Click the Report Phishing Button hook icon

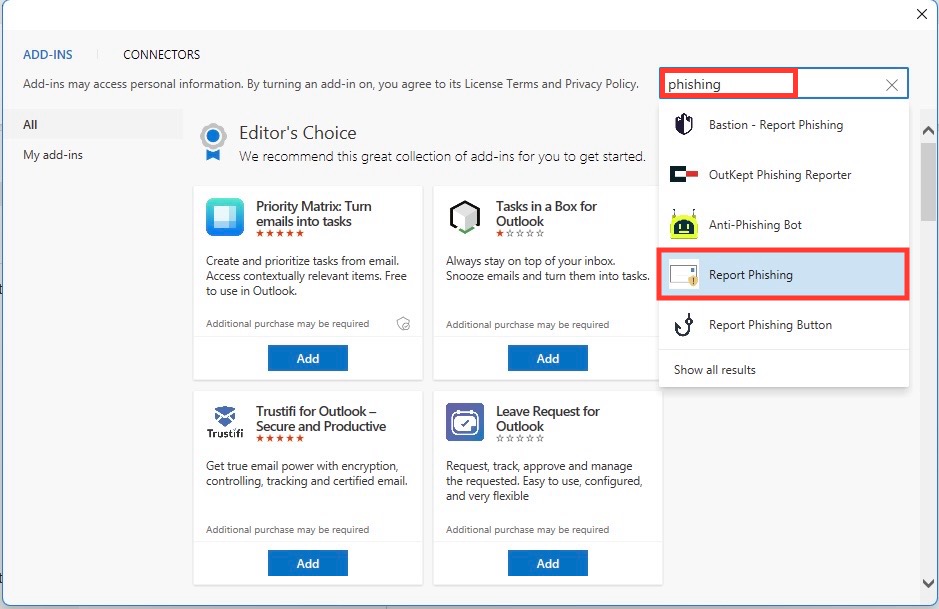(683, 325)
